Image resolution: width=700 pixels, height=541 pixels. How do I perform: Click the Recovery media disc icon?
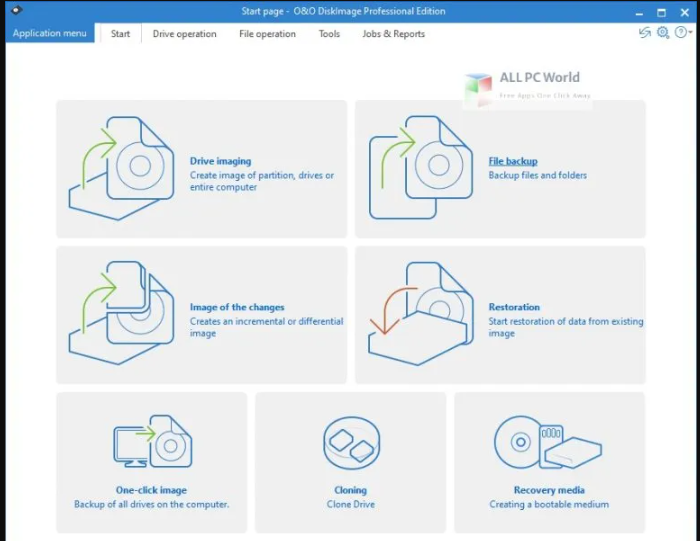[x=548, y=442]
